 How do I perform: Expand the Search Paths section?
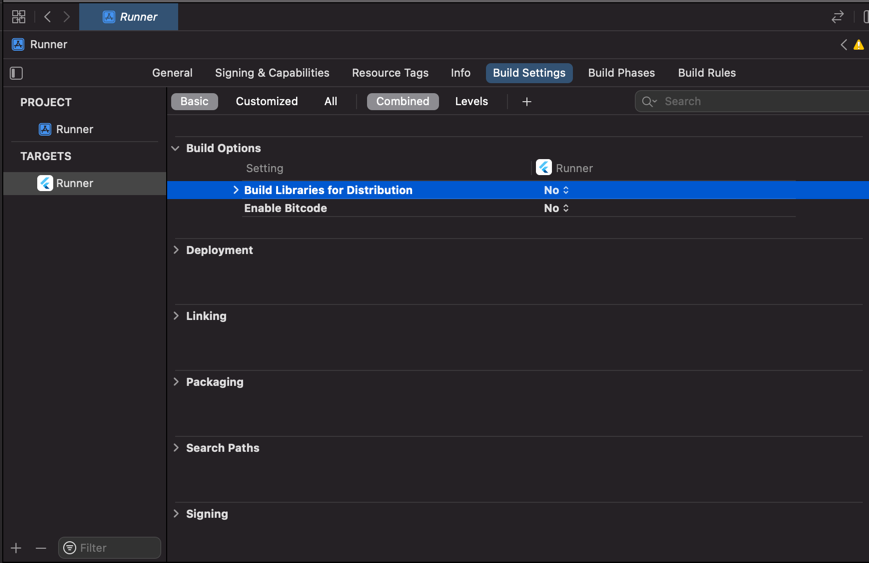[x=176, y=448]
